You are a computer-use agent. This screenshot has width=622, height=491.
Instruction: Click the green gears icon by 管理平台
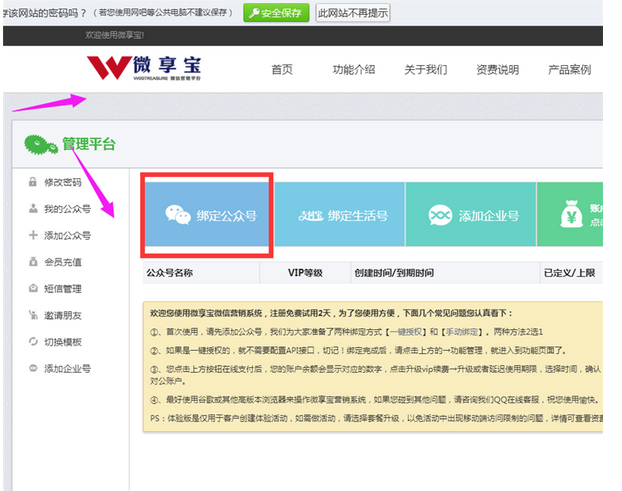click(41, 144)
